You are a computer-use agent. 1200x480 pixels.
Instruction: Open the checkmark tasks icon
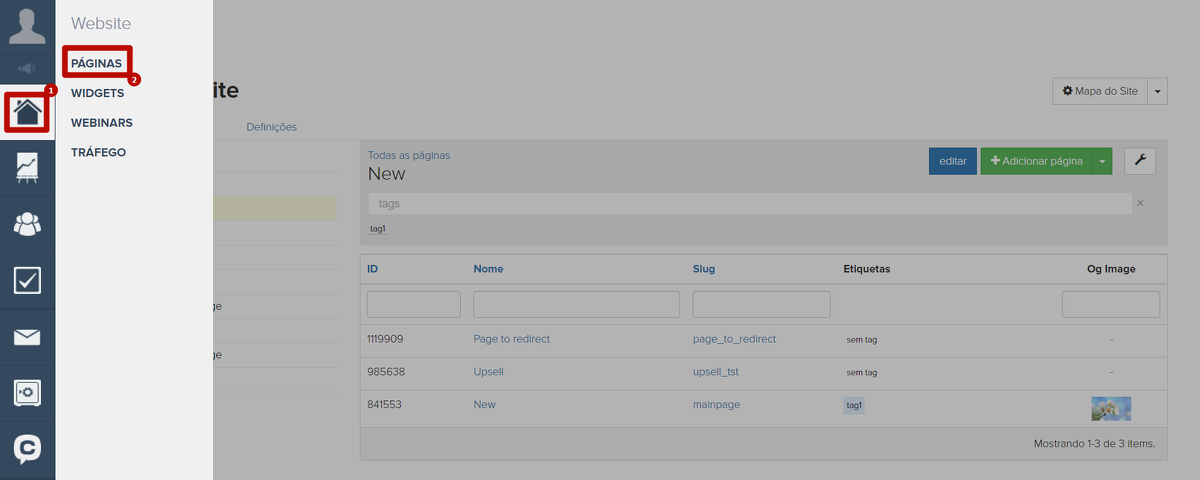pos(27,280)
